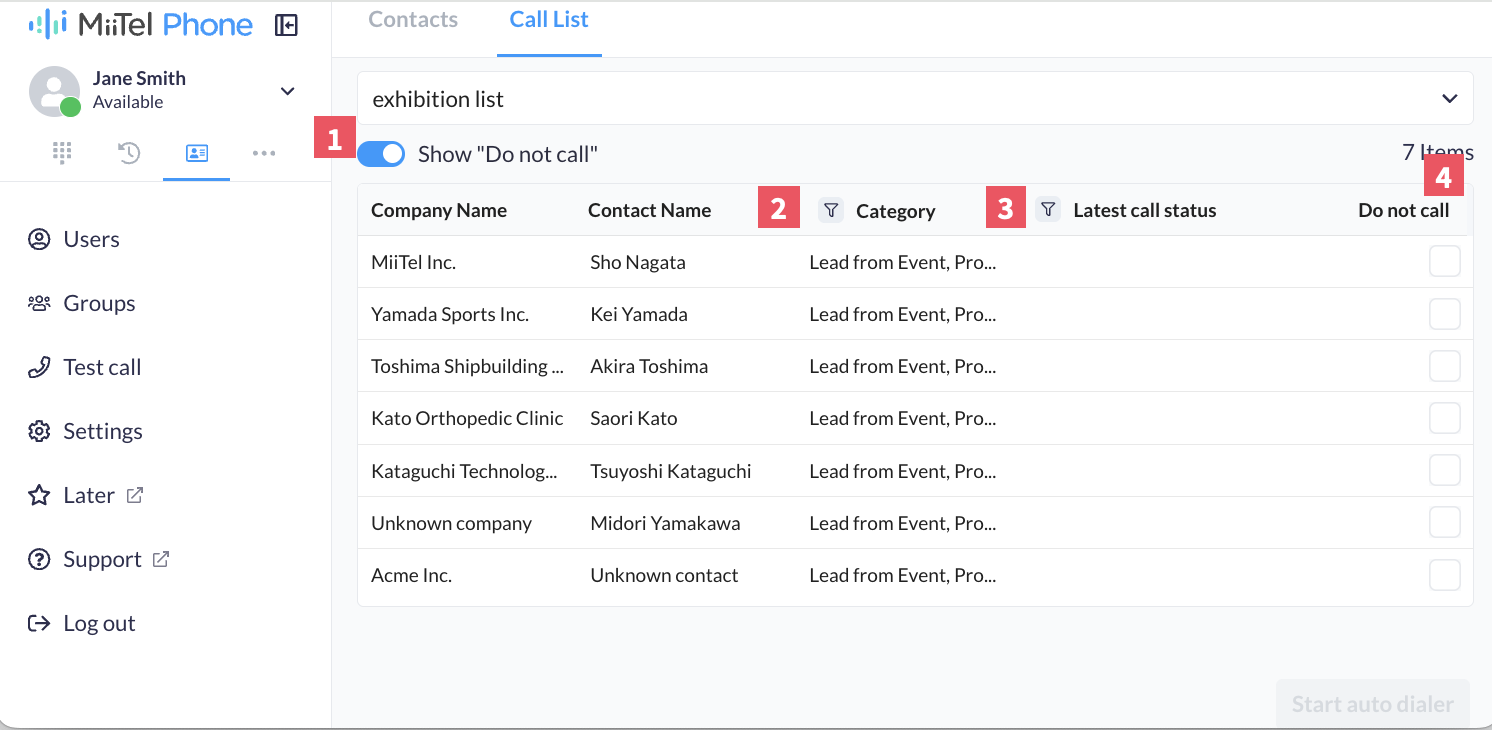This screenshot has width=1492, height=730.
Task: Select the MiiTel Inc. company cell
Action: coord(413,262)
